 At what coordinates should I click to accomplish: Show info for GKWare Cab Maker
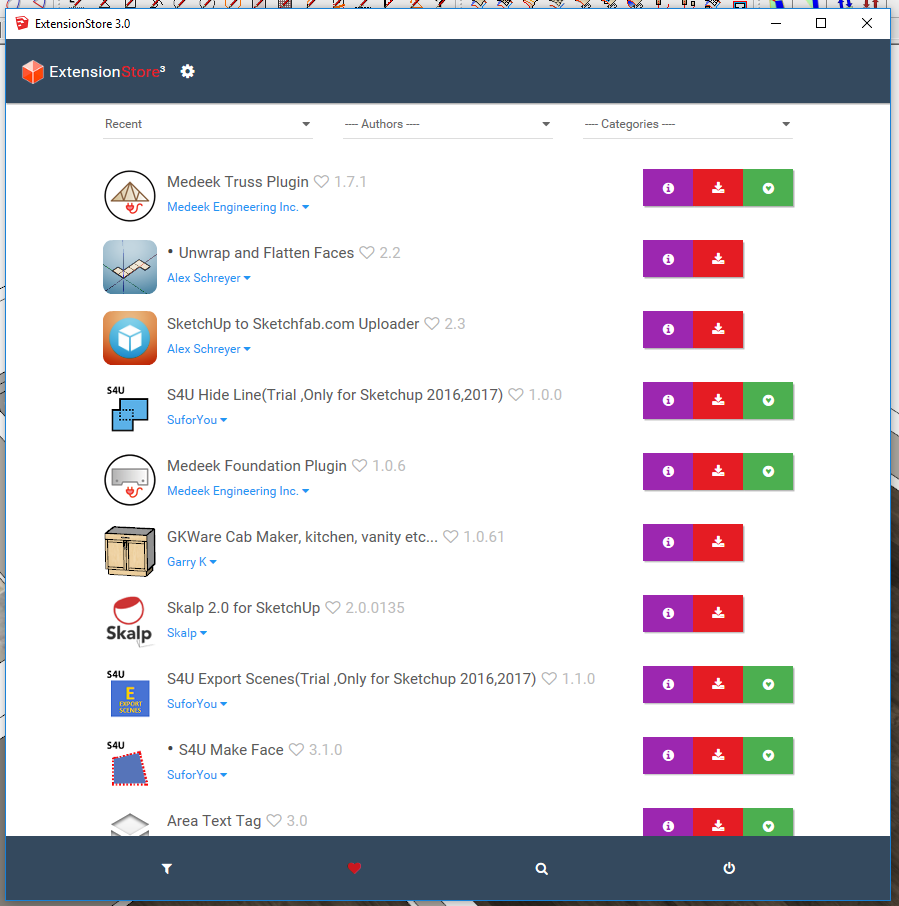pyautogui.click(x=668, y=543)
